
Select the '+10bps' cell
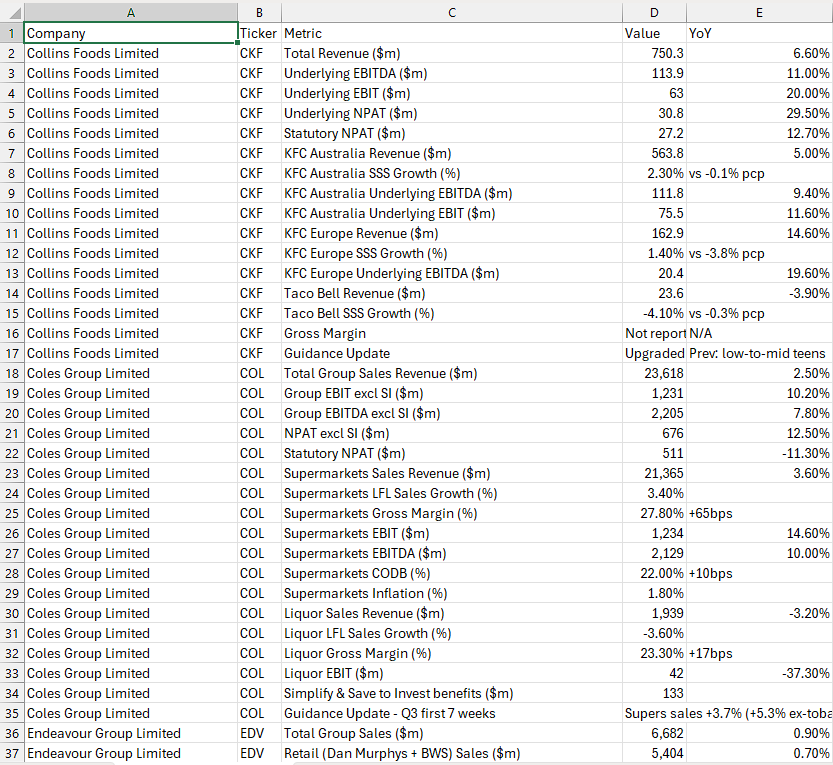[x=759, y=574]
